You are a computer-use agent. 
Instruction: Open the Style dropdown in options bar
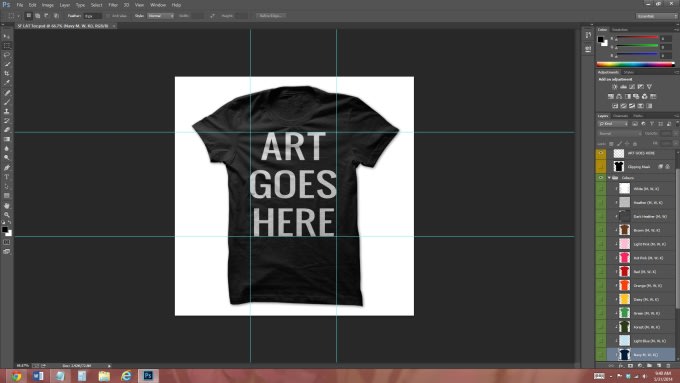coord(160,16)
